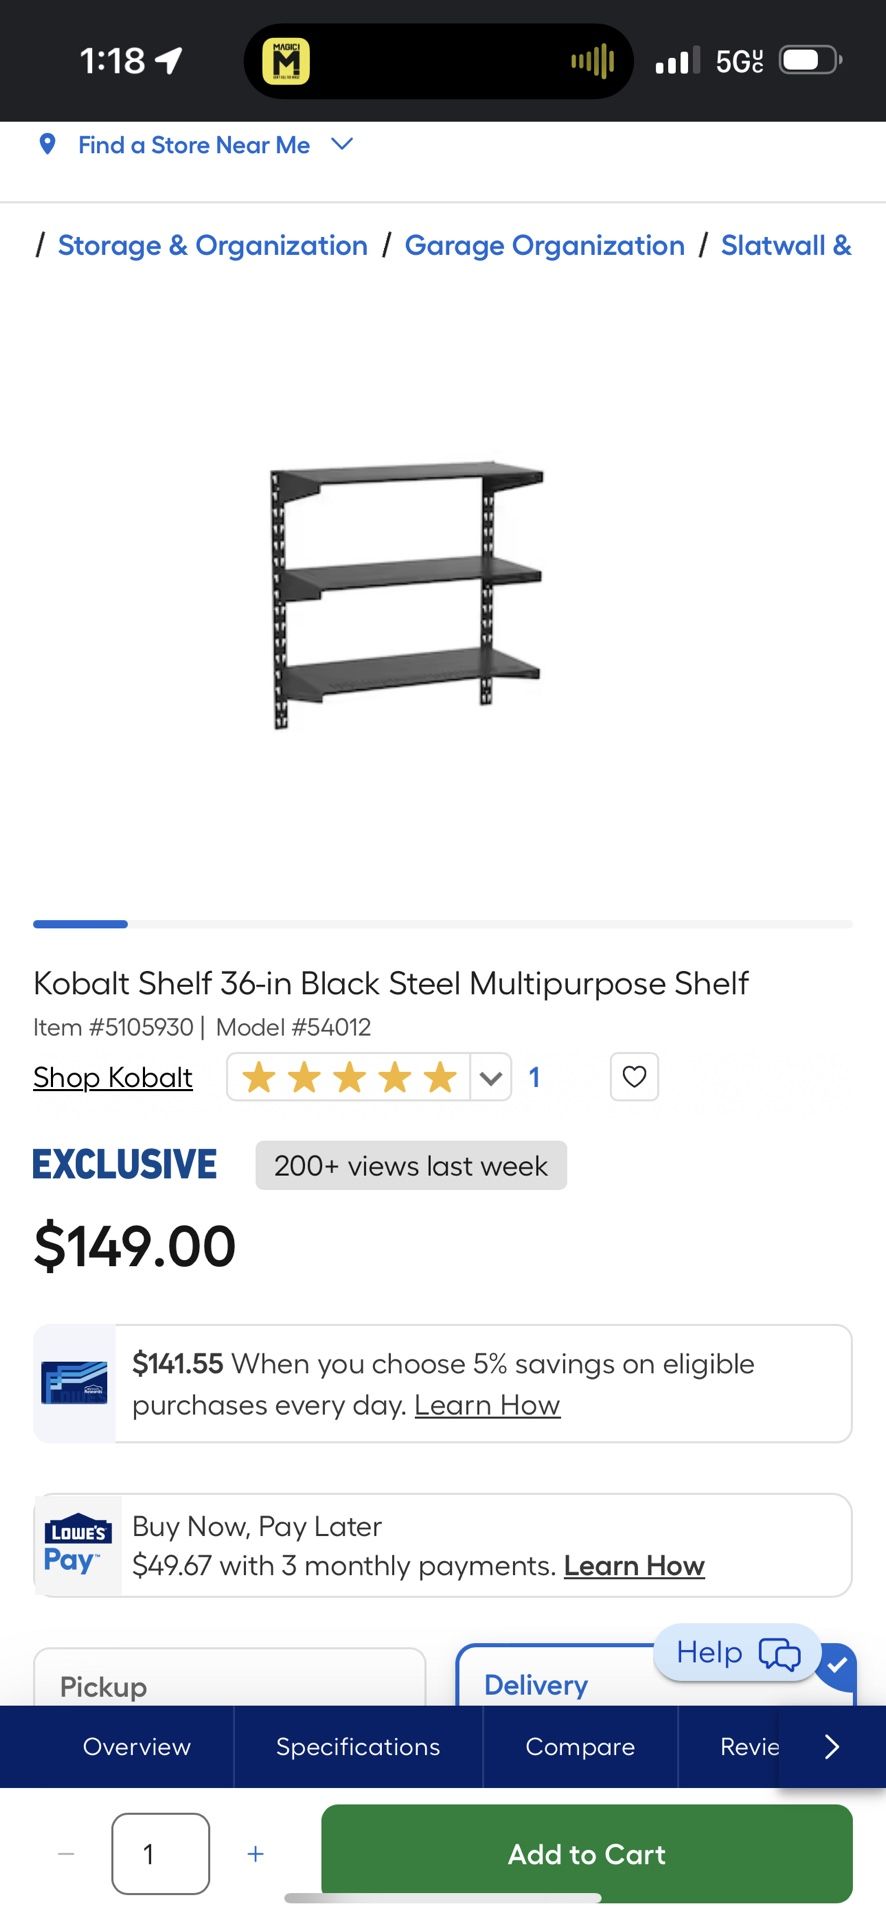
Task: Open the ratings breakdown chevron
Action: (490, 1077)
